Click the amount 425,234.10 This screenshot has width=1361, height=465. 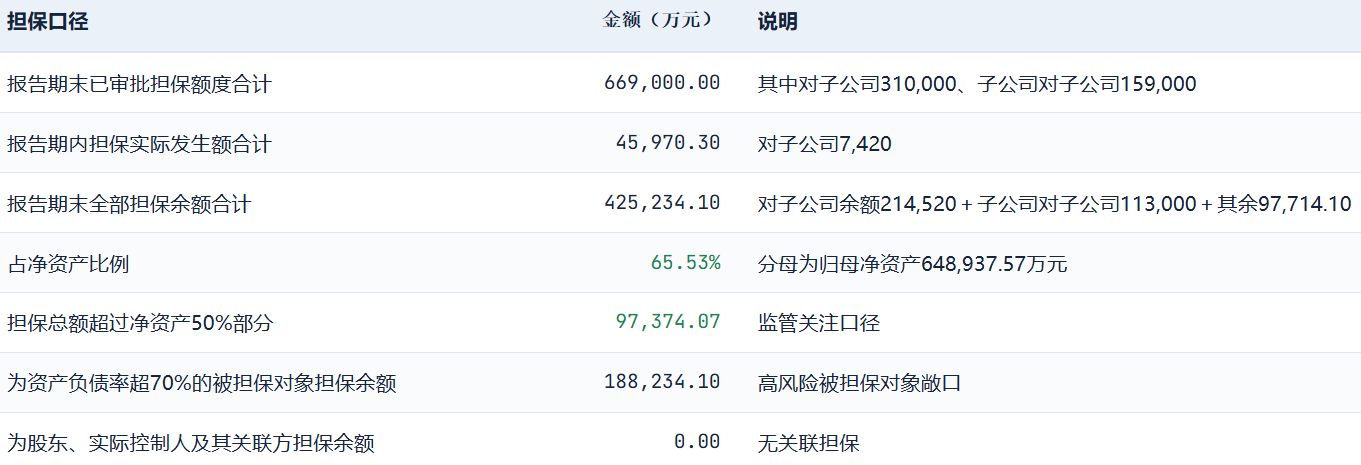click(x=662, y=203)
